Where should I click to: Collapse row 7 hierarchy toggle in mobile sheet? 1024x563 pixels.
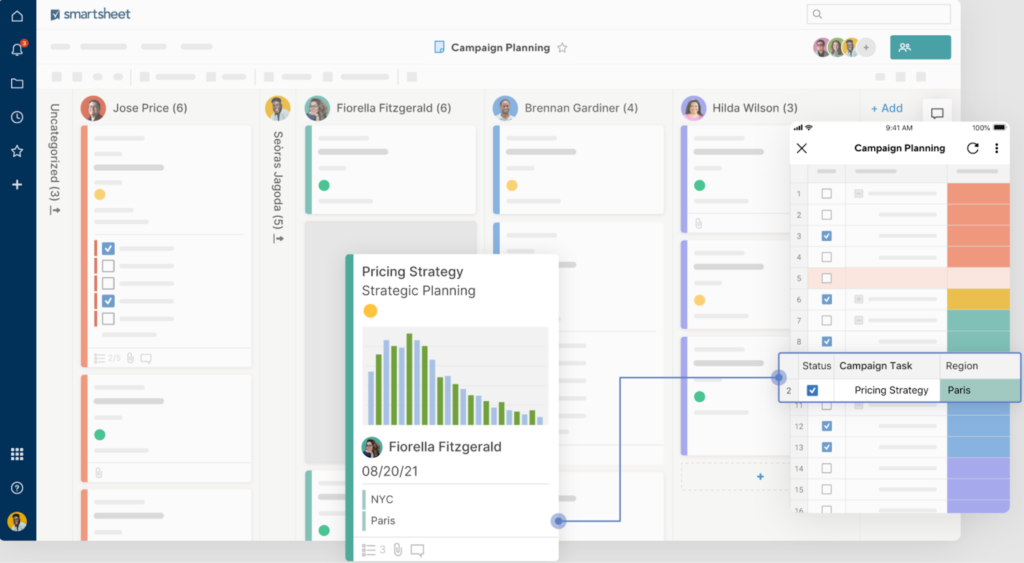click(x=859, y=320)
